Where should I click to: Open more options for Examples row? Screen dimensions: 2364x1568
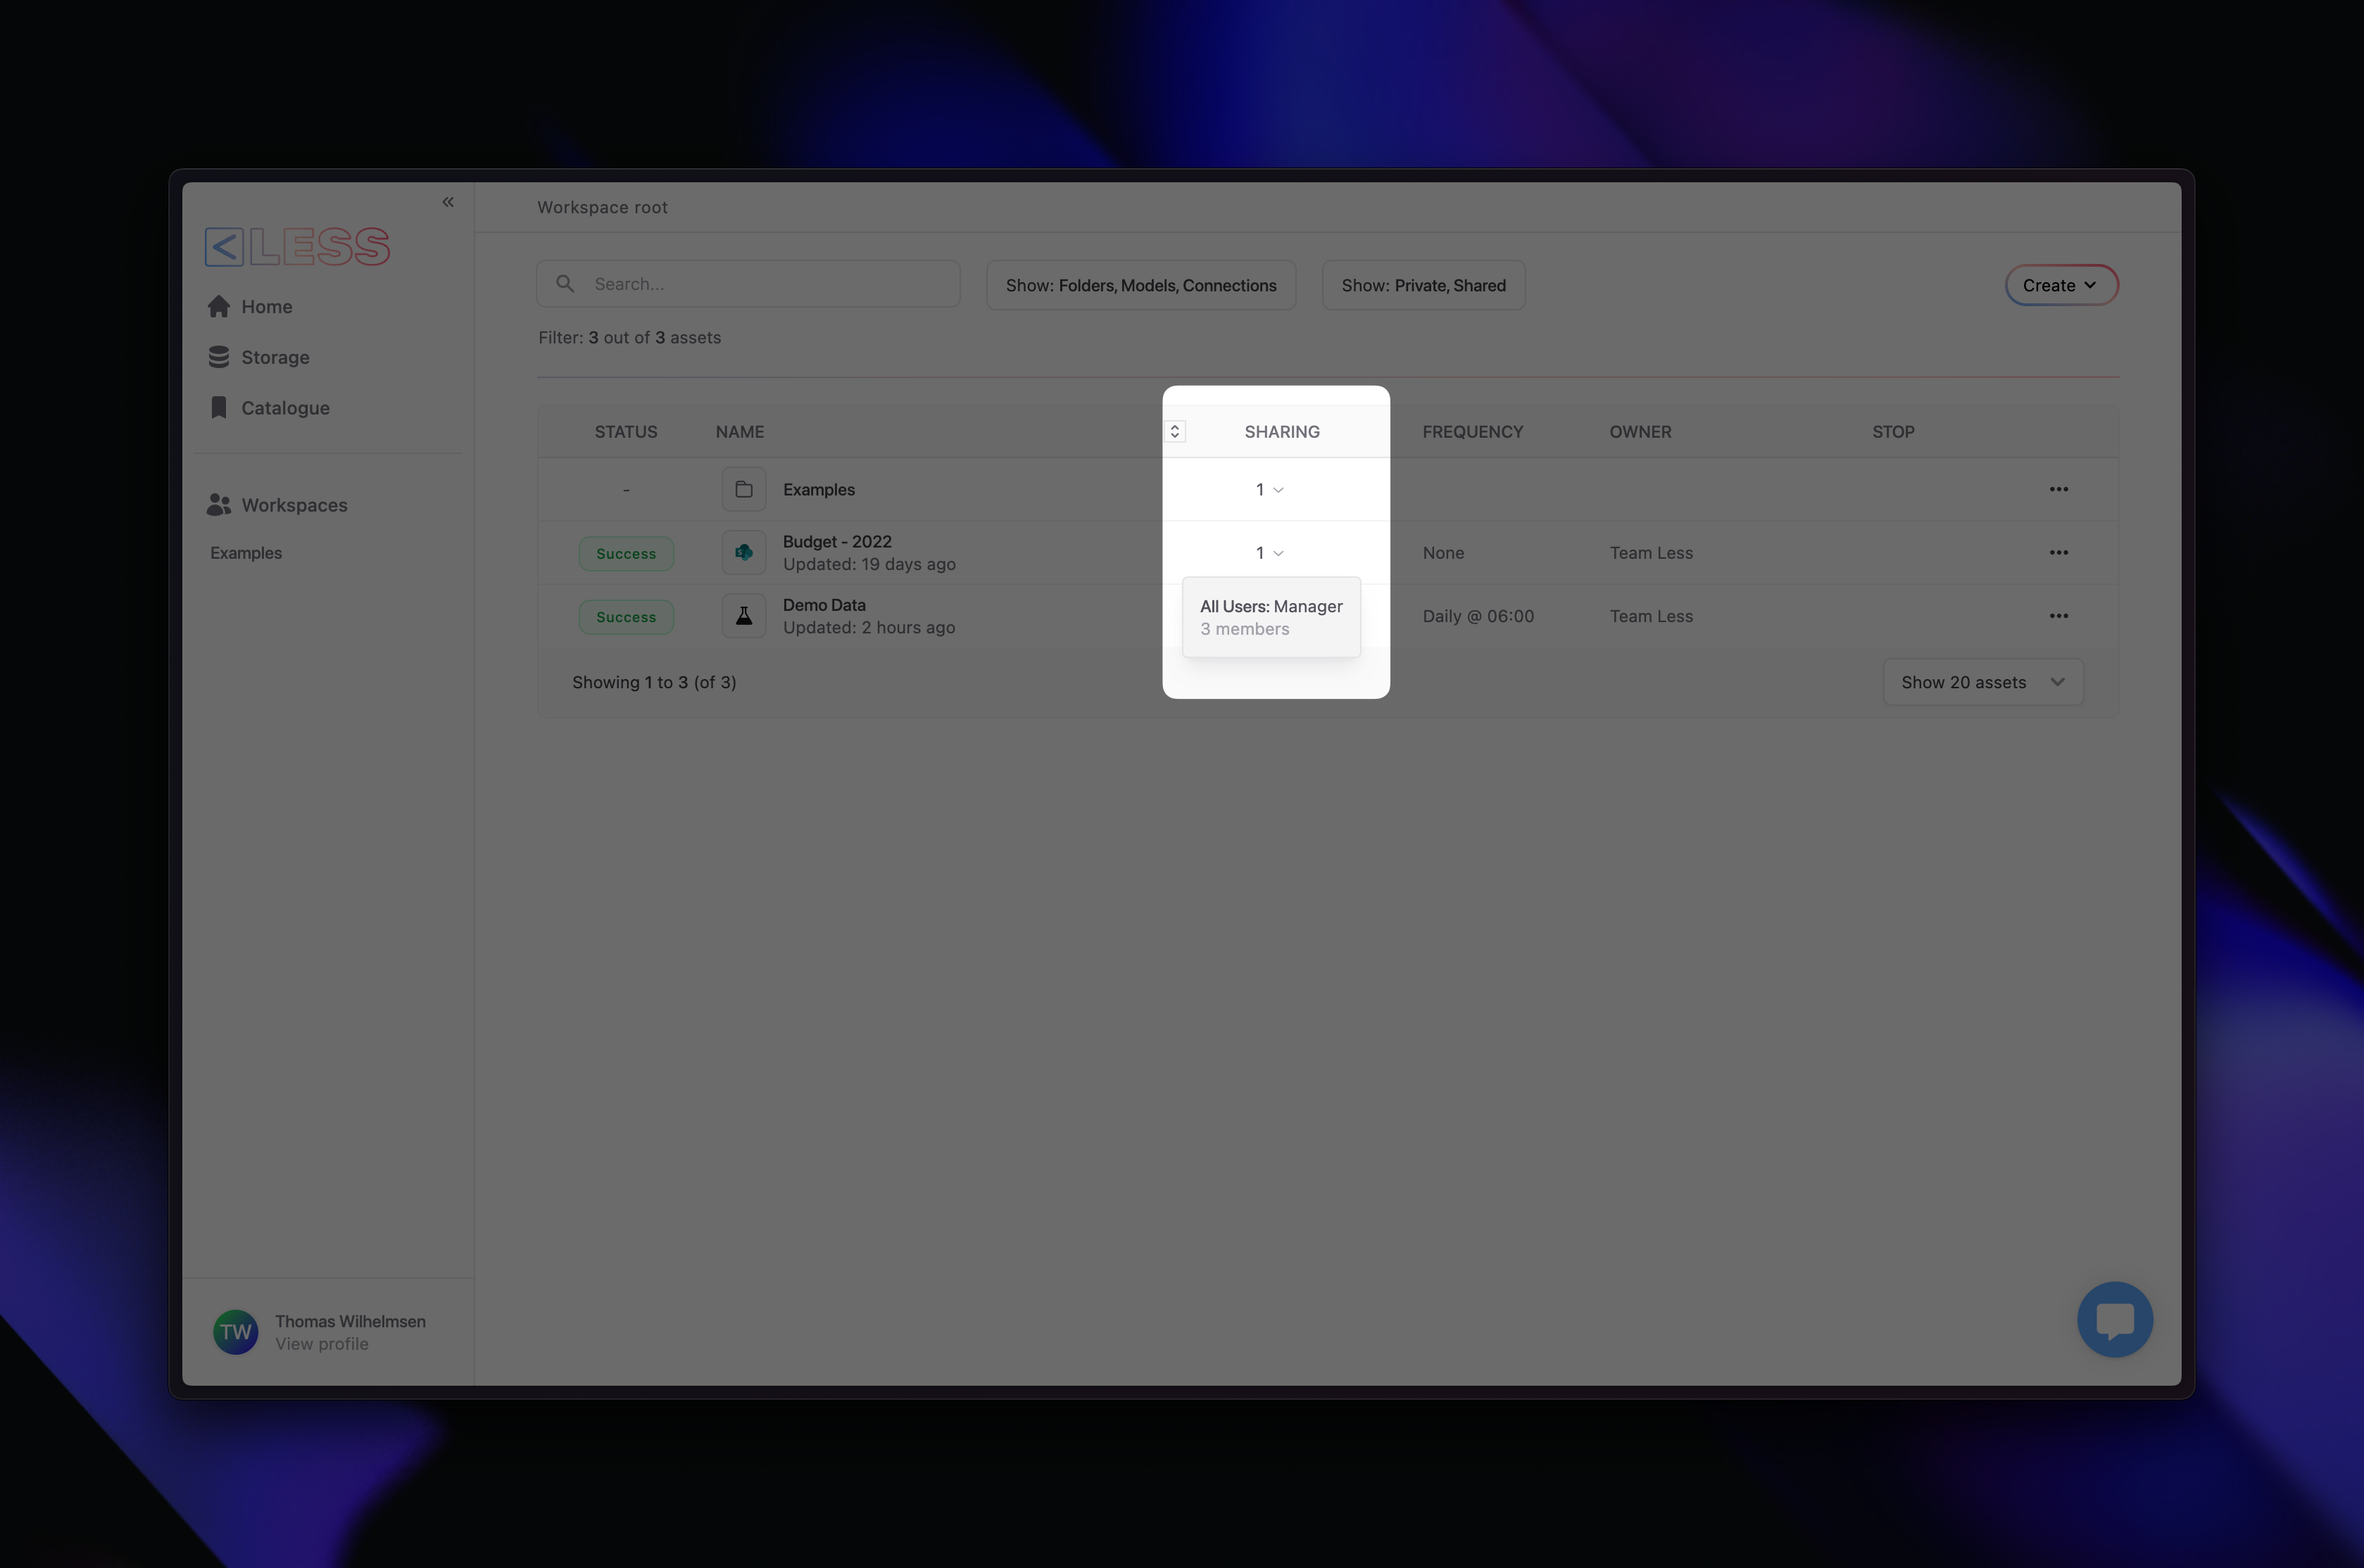coord(2058,489)
